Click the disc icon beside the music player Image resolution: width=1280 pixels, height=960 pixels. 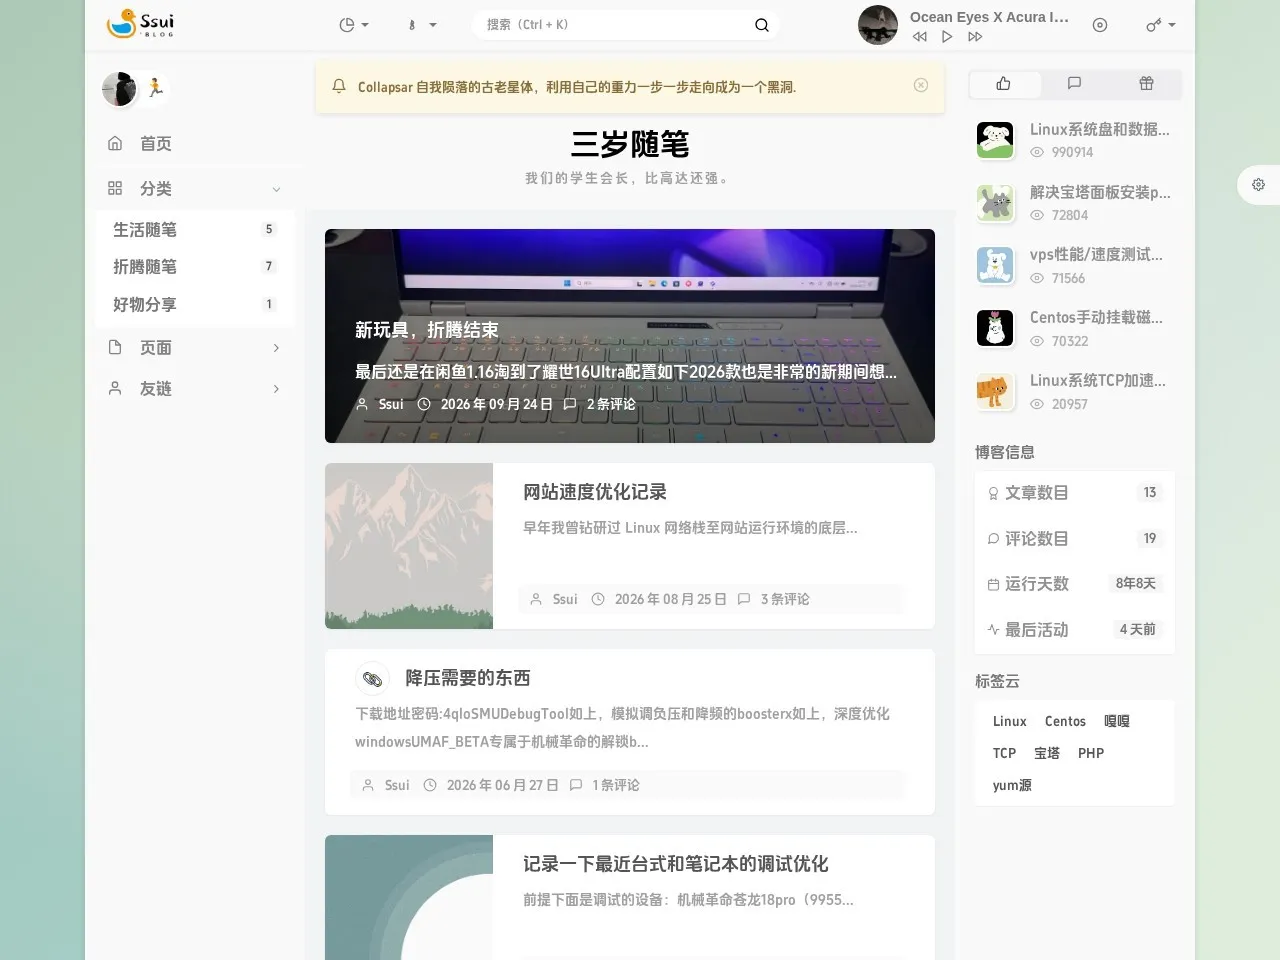point(1100,25)
